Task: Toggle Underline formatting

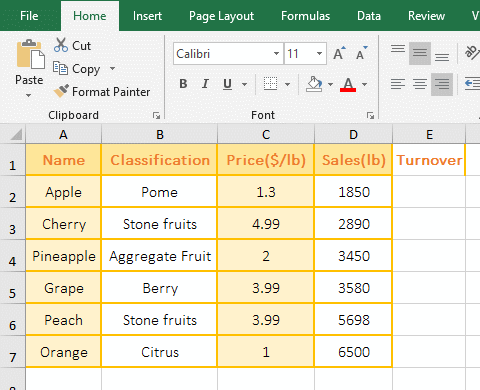Action: tap(227, 84)
